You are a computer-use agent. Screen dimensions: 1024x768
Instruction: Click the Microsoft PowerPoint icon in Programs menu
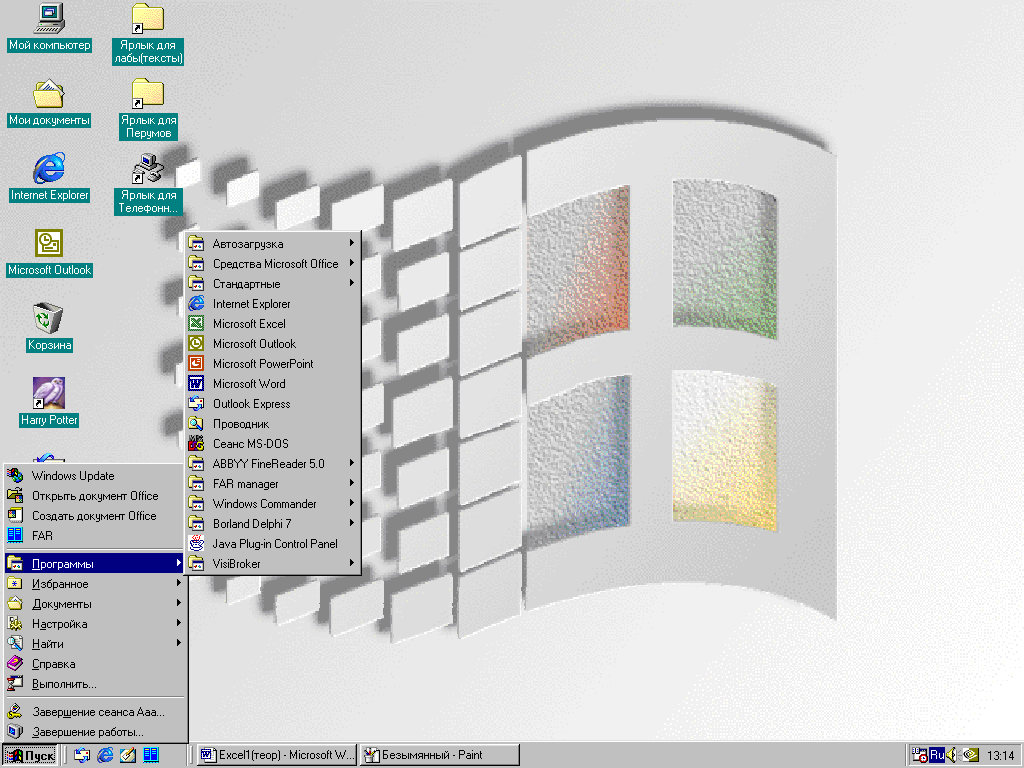click(196, 363)
